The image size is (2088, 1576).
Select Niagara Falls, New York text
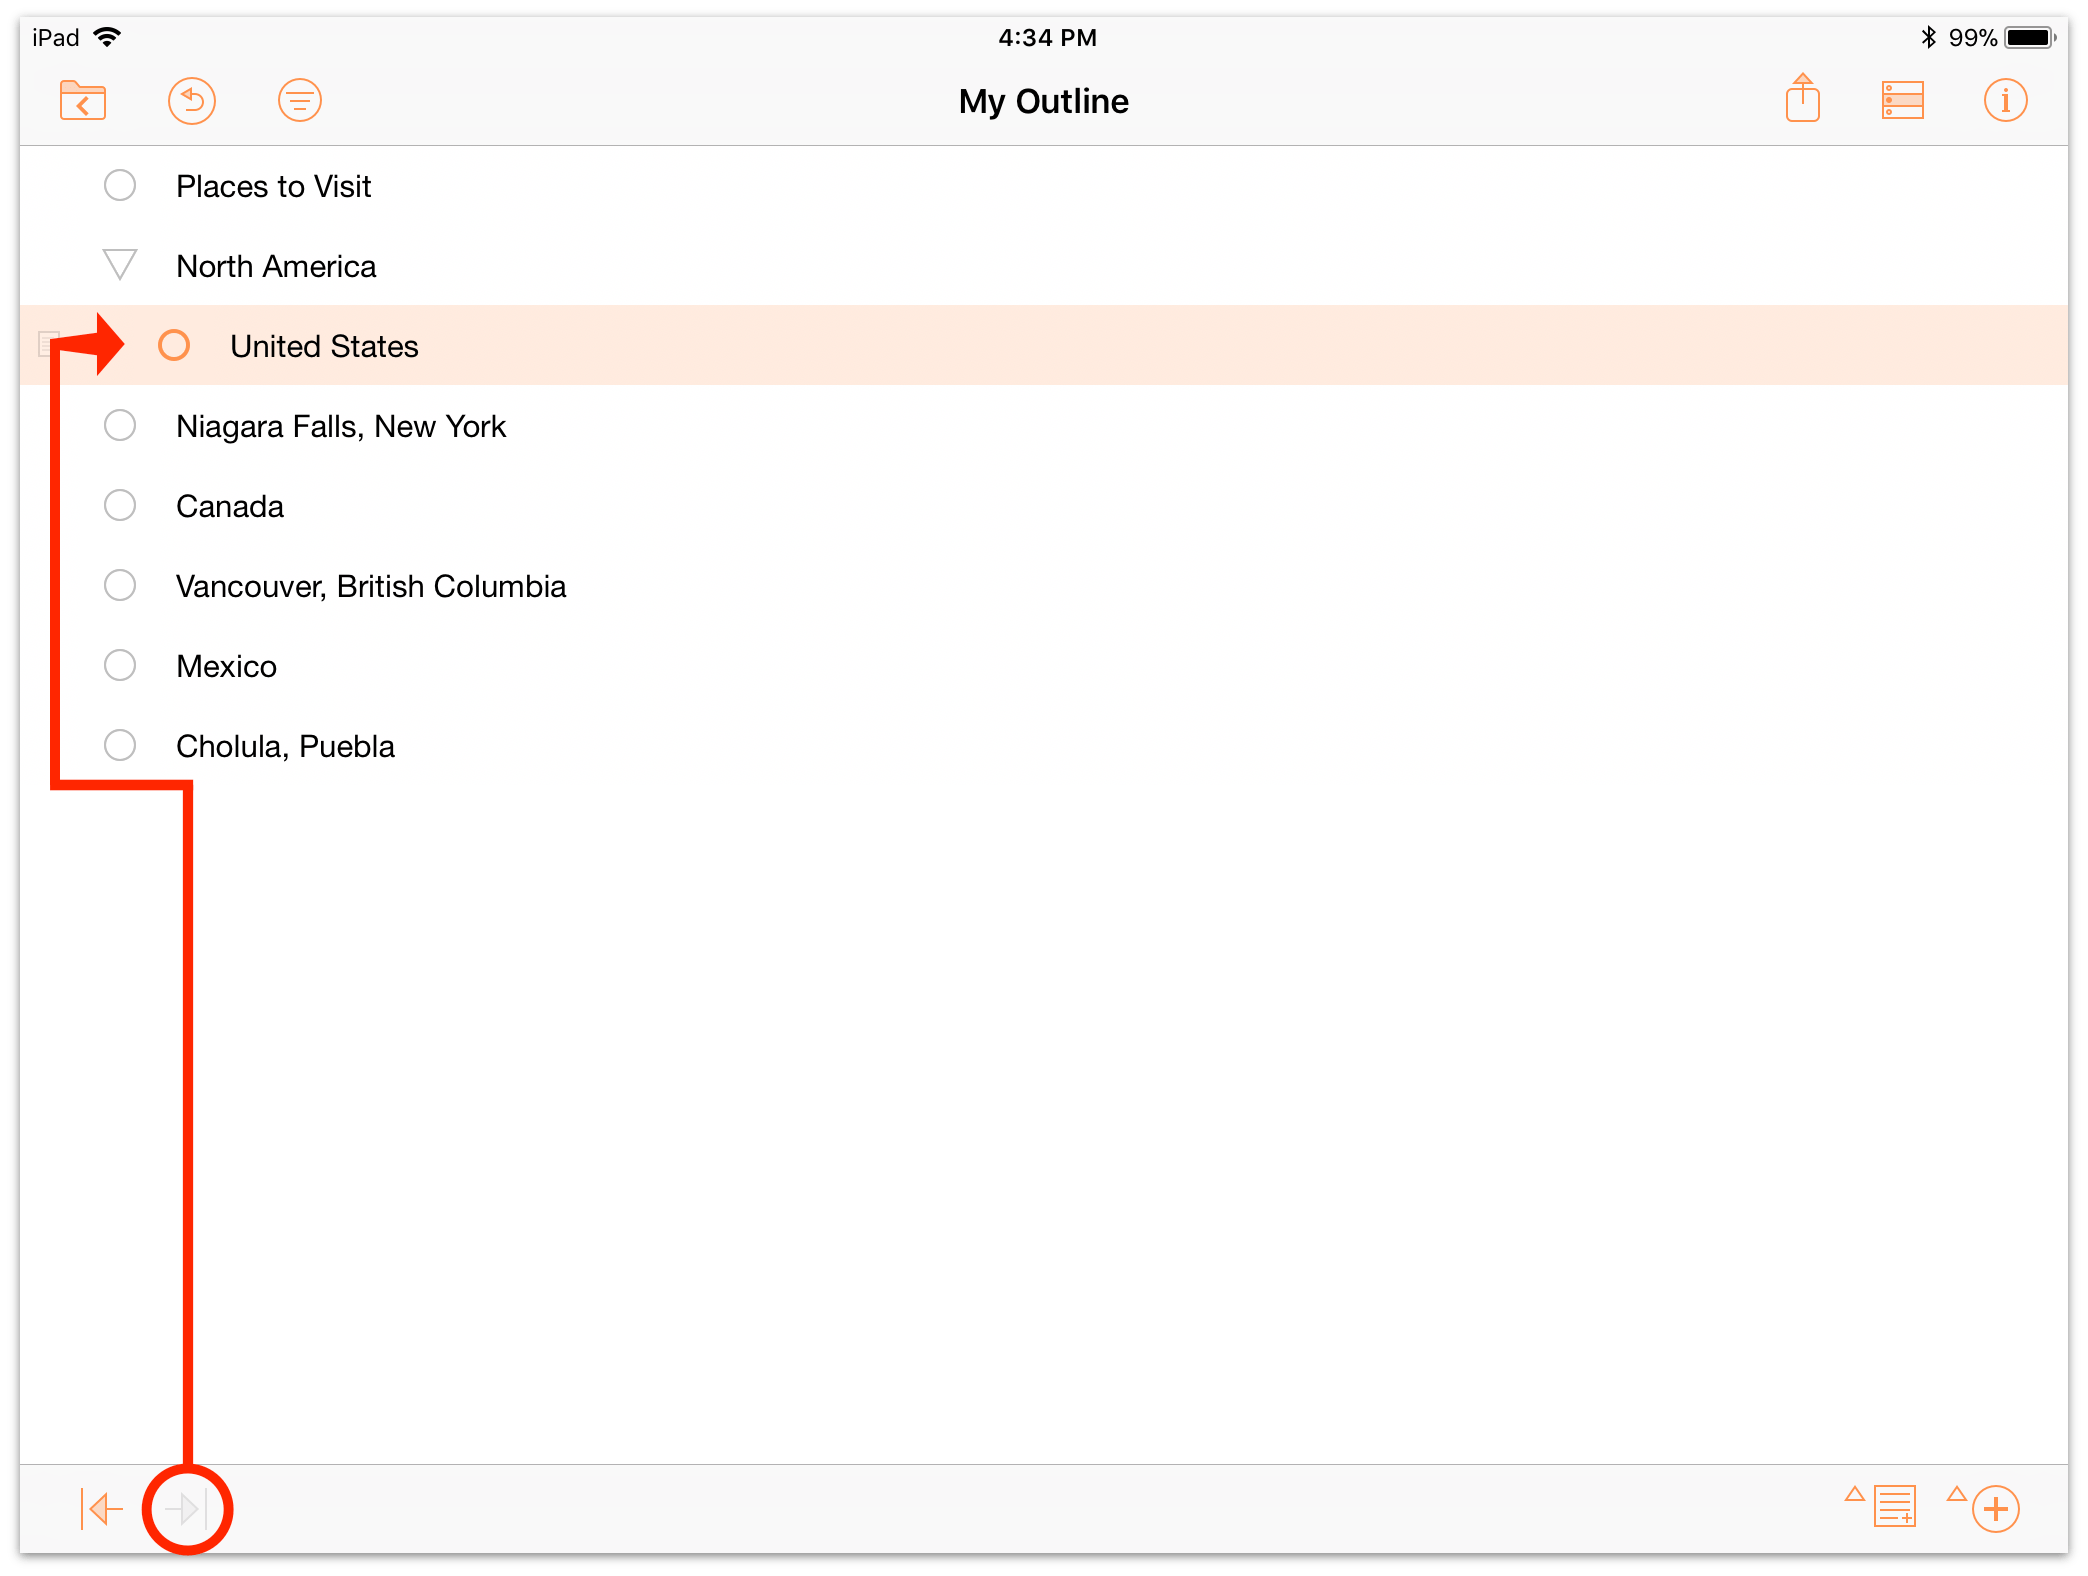(x=341, y=426)
